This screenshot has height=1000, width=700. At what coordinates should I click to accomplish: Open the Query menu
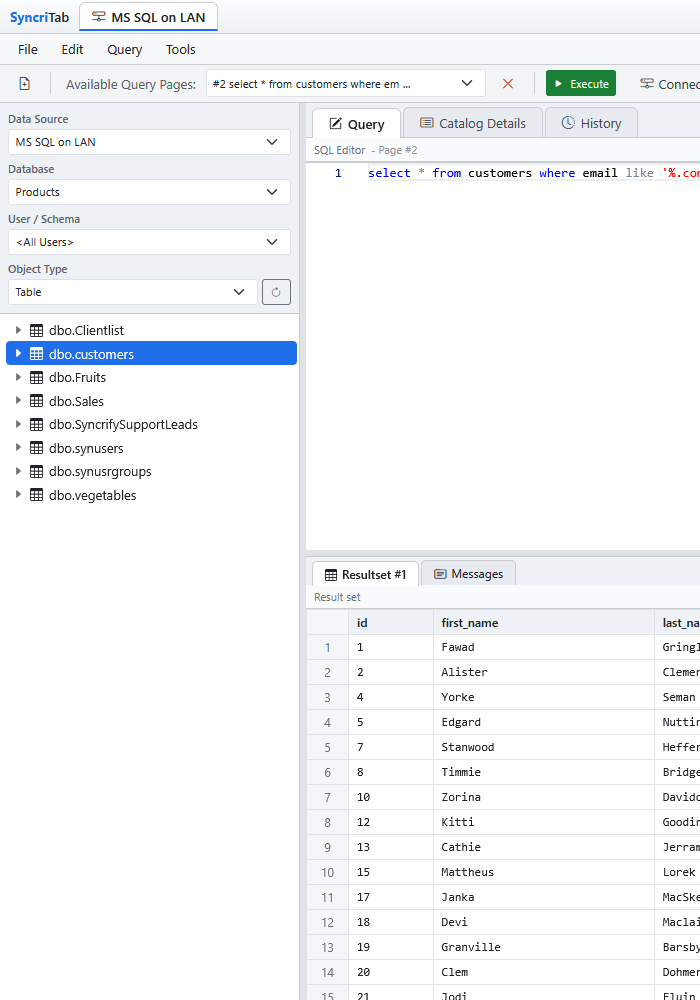(124, 49)
